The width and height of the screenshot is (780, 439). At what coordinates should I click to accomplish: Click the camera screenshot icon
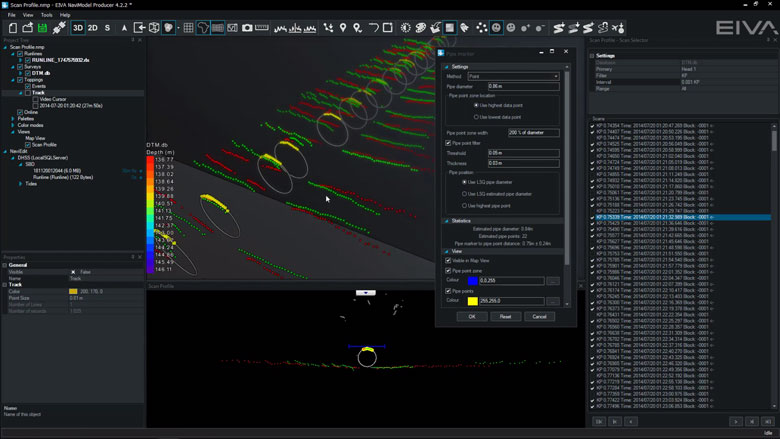click(x=247, y=28)
